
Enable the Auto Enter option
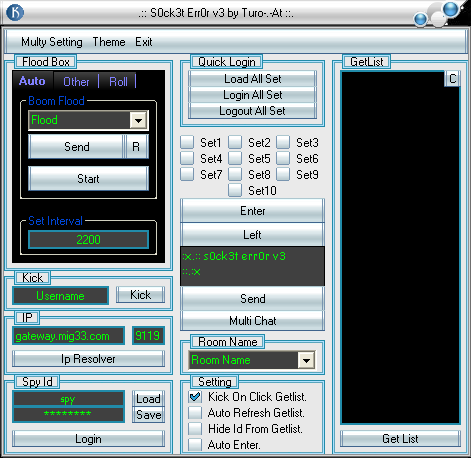(195, 445)
